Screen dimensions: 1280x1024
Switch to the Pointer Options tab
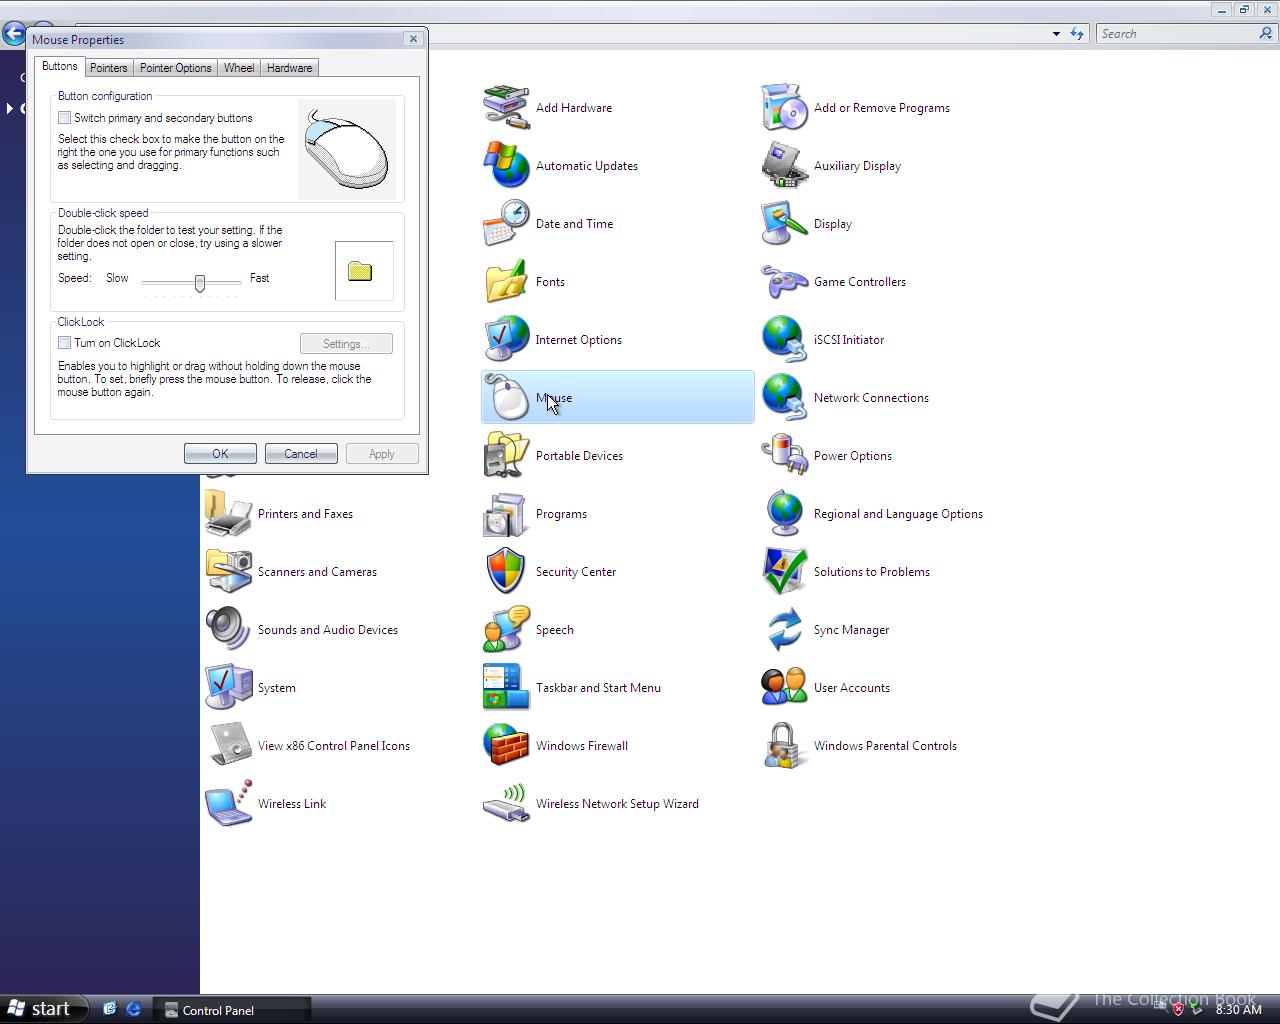click(x=175, y=68)
